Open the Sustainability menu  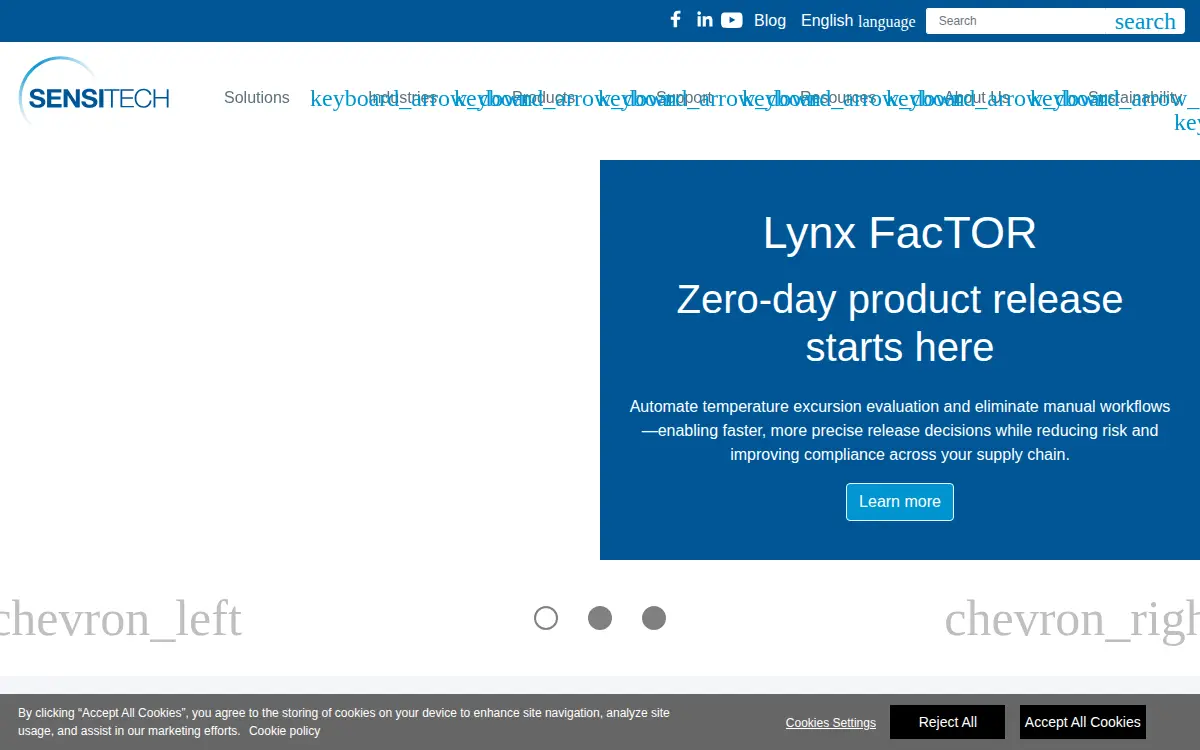point(1135,98)
